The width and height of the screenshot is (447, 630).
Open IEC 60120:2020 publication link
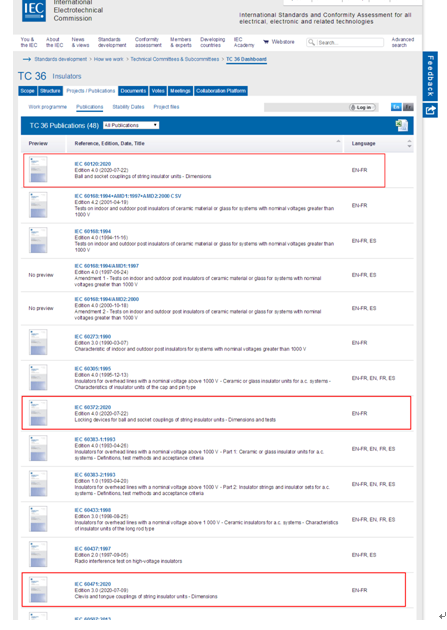(93, 164)
